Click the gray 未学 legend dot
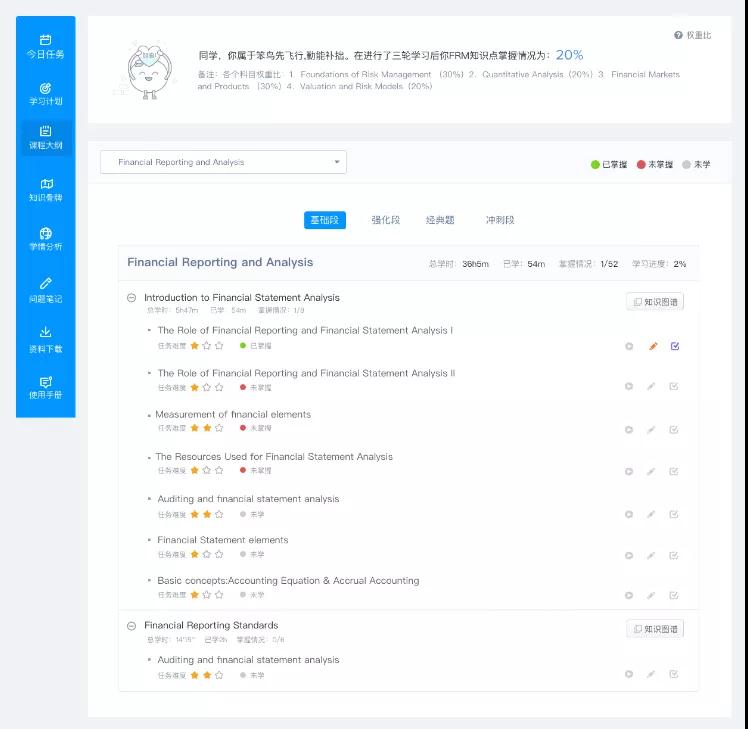Viewport: 748px width, 729px height. click(x=686, y=165)
